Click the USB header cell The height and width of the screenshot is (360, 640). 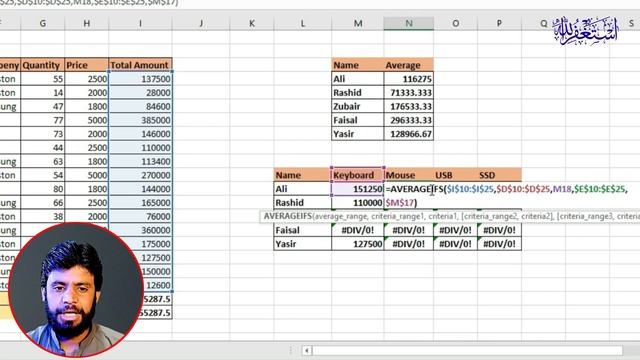[456, 175]
